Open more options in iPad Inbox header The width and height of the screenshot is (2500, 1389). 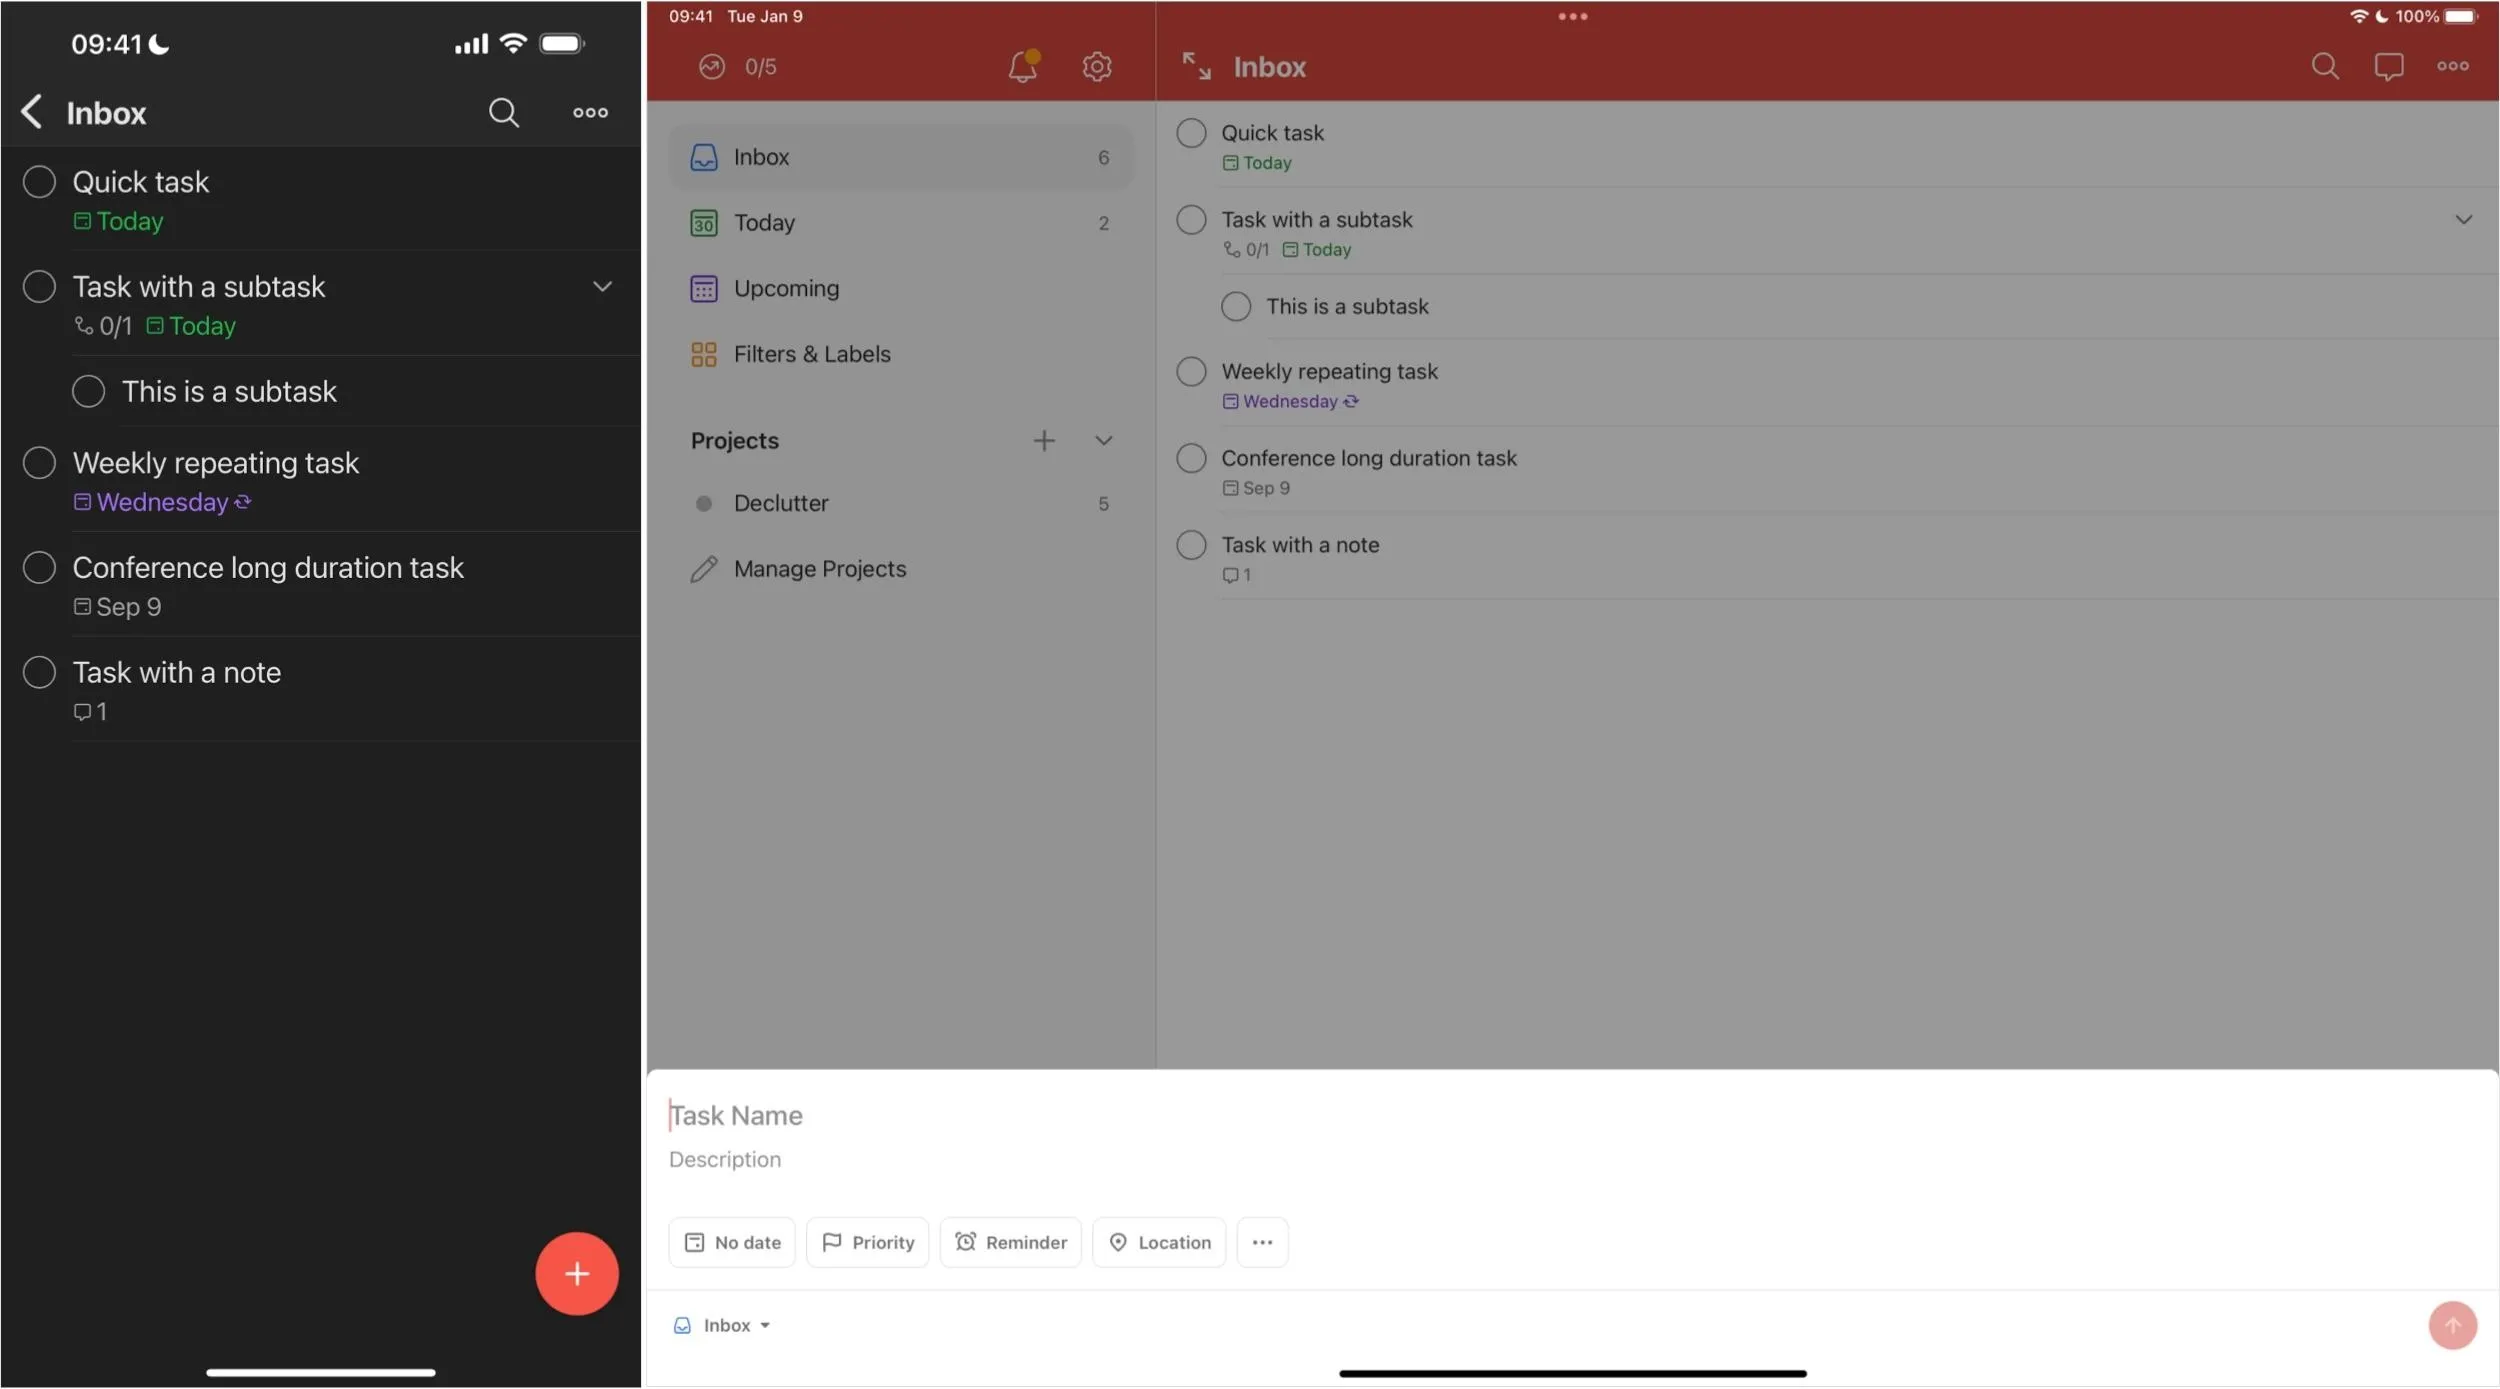pos(2453,66)
